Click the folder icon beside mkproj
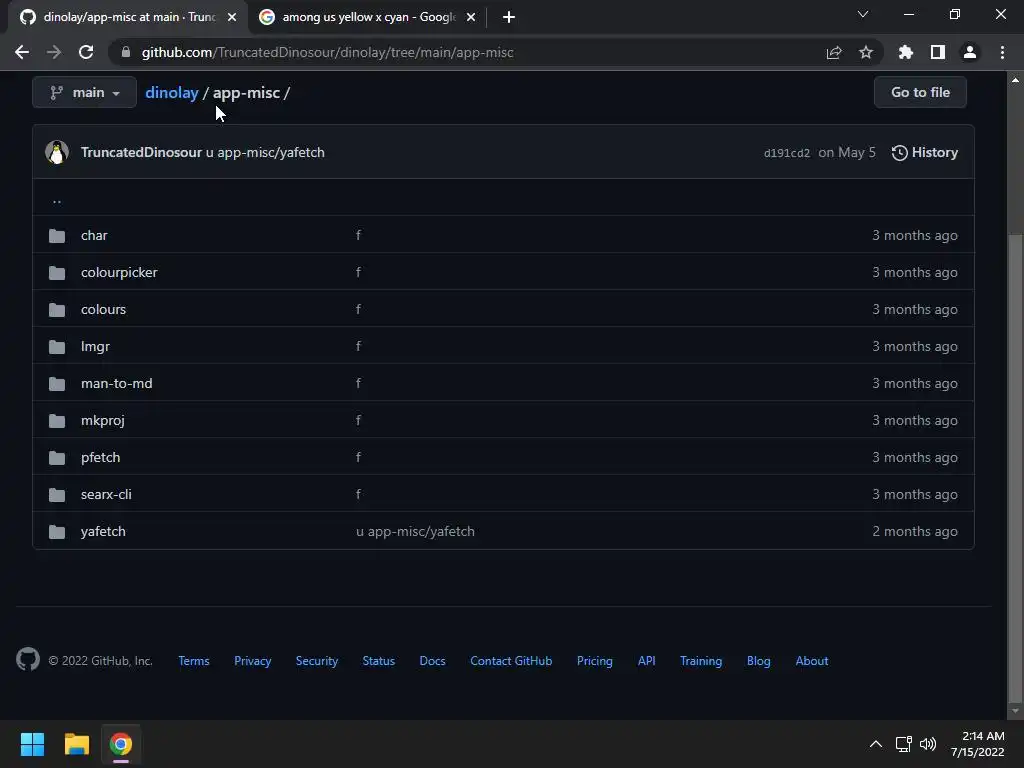1024x768 pixels. tap(57, 421)
